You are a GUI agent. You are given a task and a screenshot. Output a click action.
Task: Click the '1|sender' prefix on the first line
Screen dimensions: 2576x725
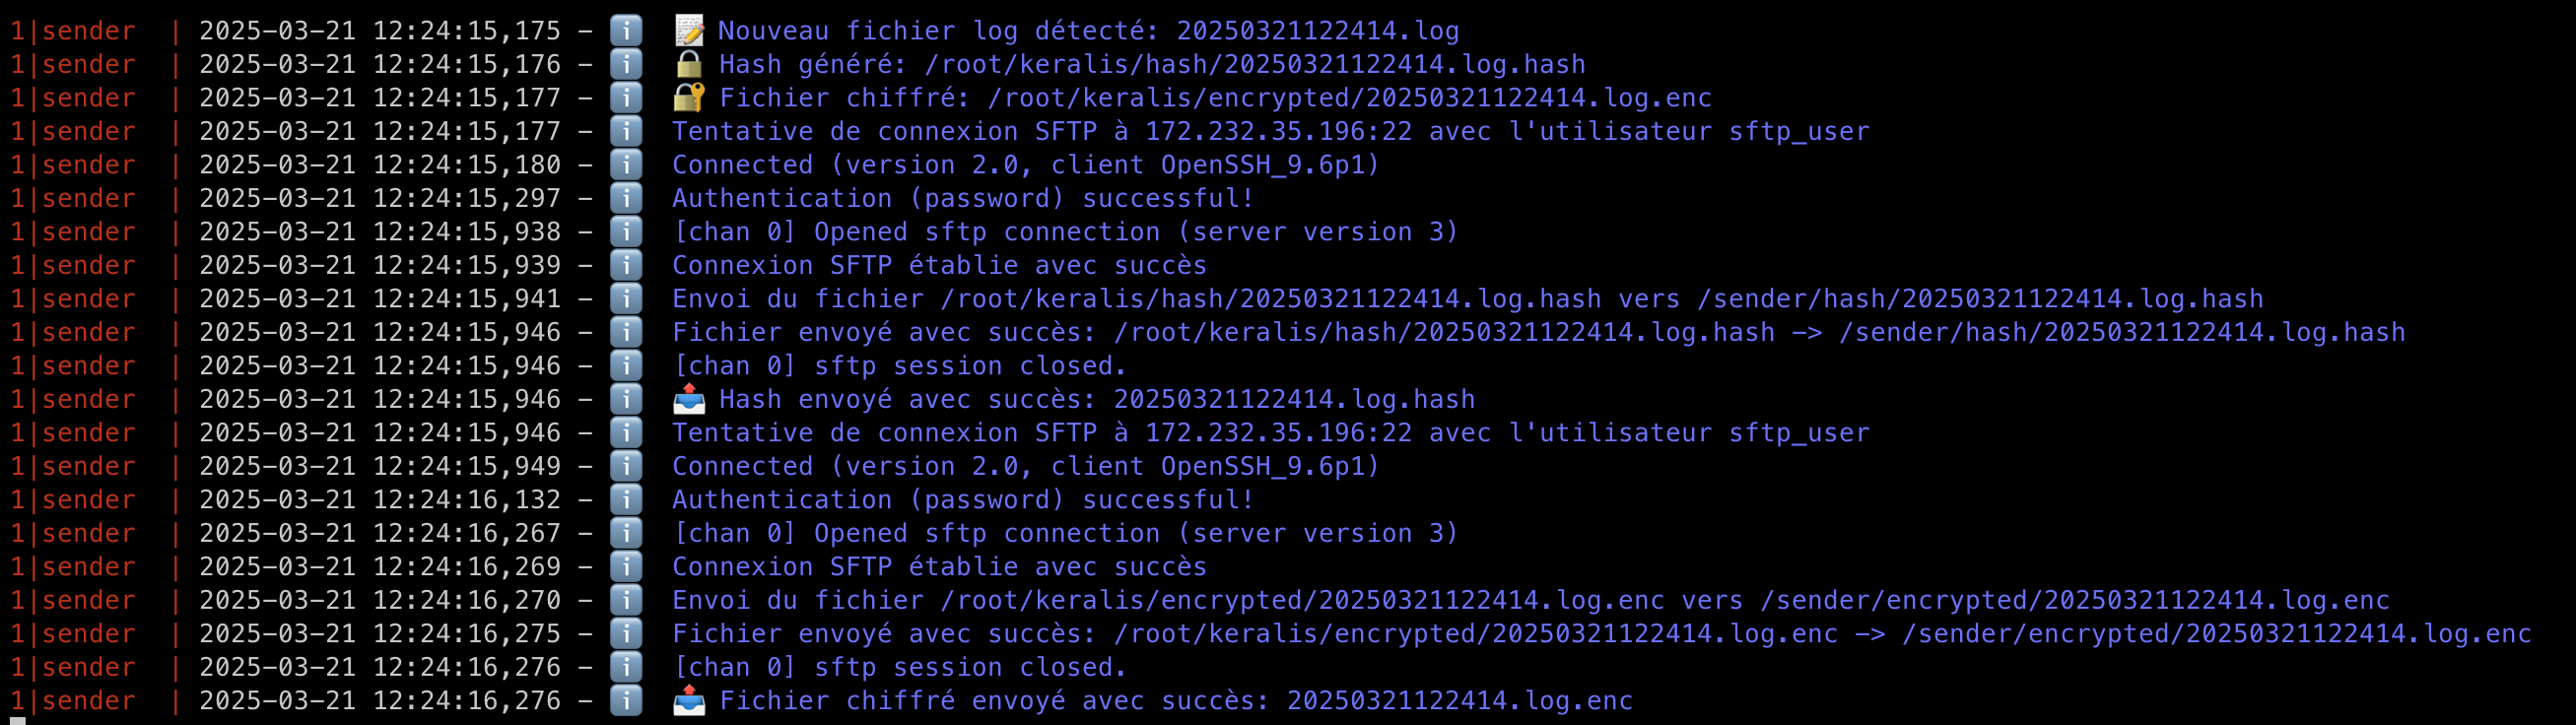pos(73,31)
